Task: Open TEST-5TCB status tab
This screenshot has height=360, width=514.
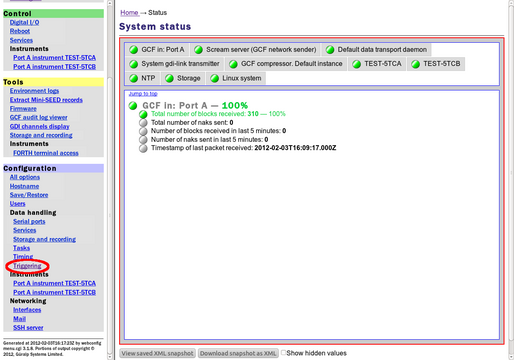Action: click(x=436, y=64)
